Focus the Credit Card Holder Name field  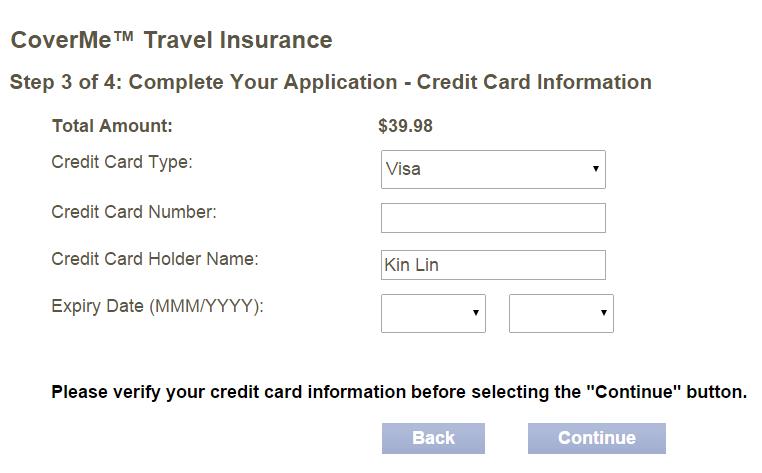[x=493, y=265]
